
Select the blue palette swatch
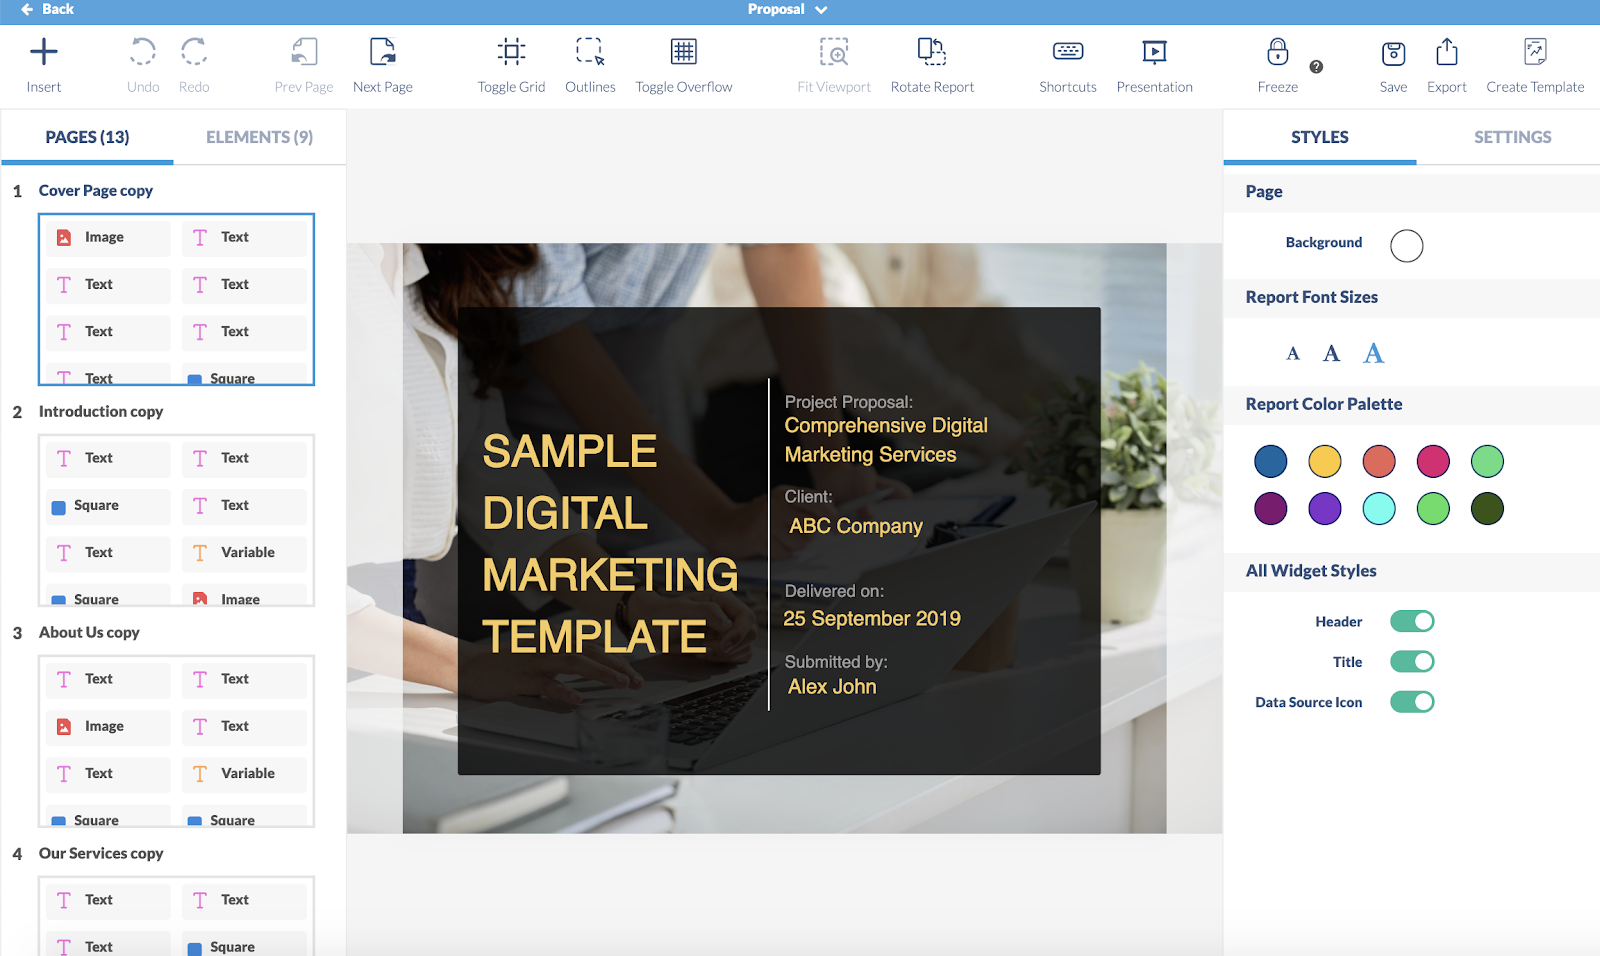click(1270, 461)
